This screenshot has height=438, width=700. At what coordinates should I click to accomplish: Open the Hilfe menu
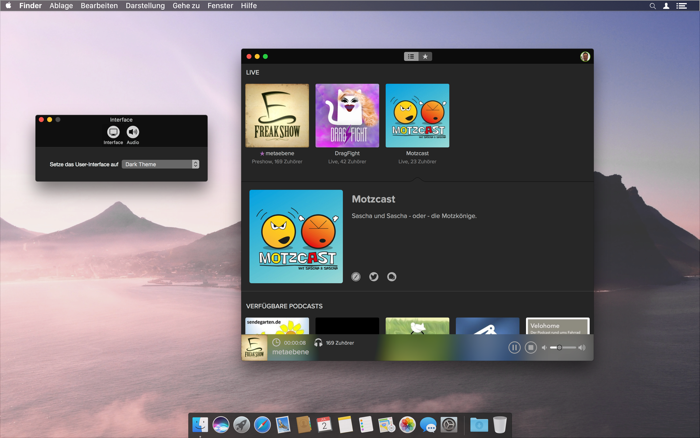(249, 6)
